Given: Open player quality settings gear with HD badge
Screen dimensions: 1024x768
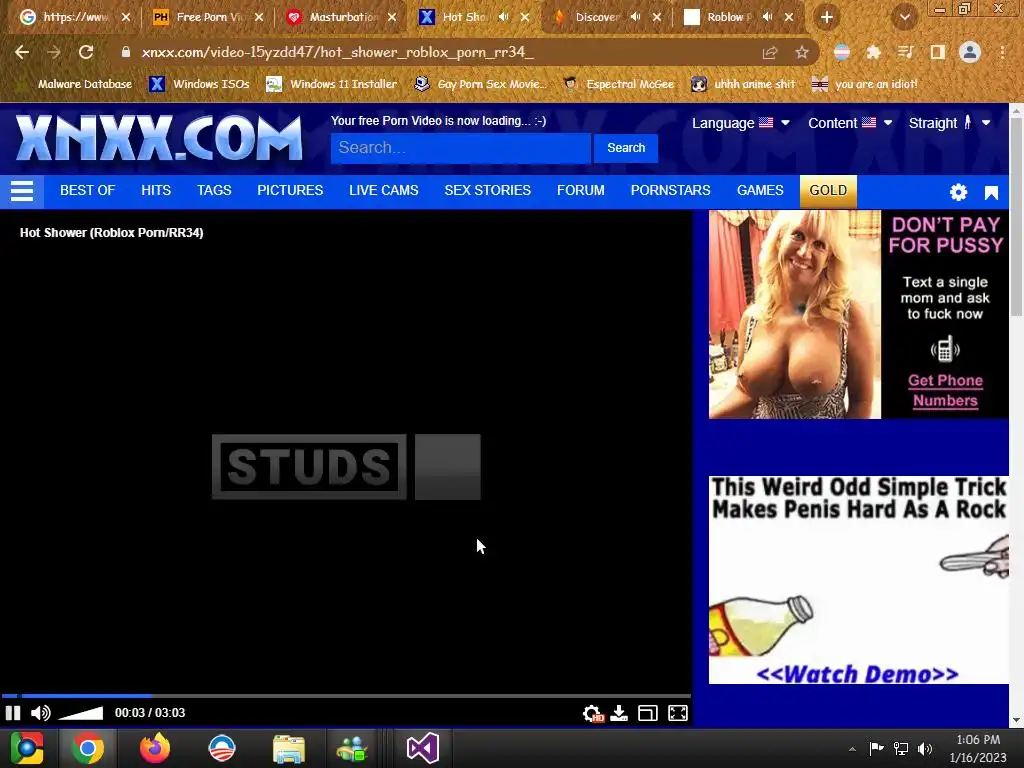Looking at the screenshot, I should click(593, 713).
